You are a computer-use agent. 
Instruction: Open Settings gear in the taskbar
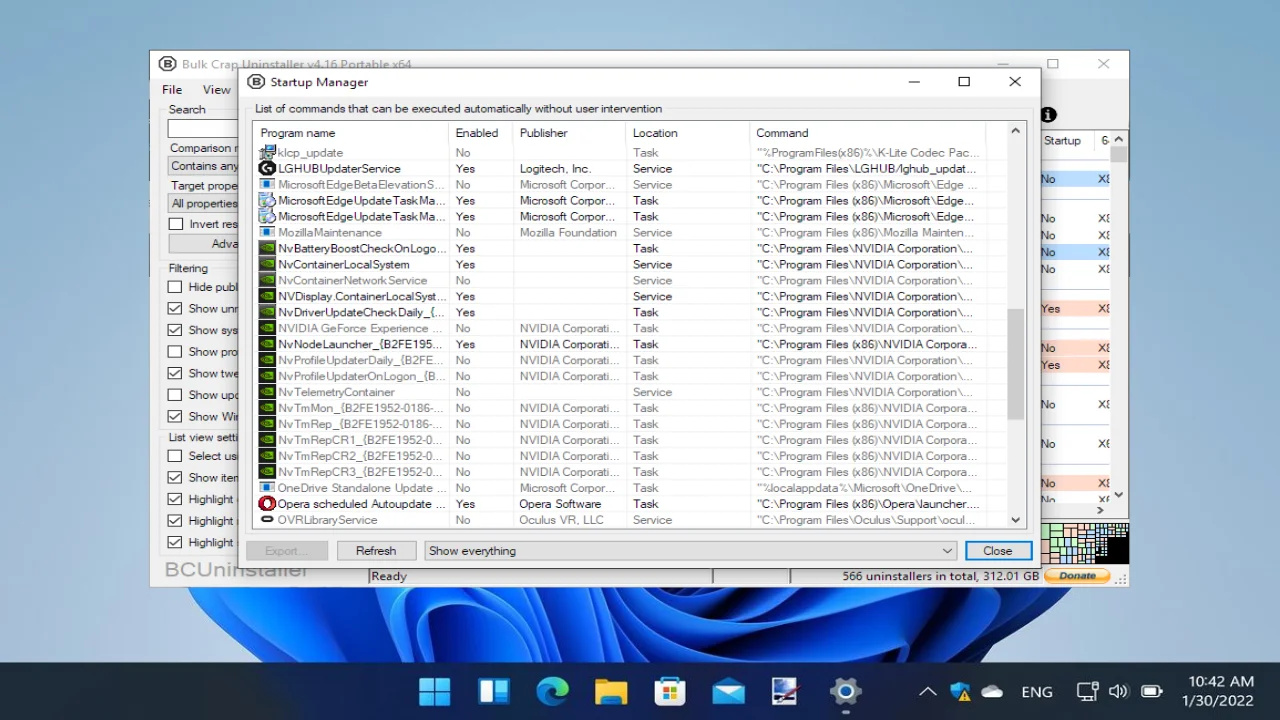[x=846, y=691]
